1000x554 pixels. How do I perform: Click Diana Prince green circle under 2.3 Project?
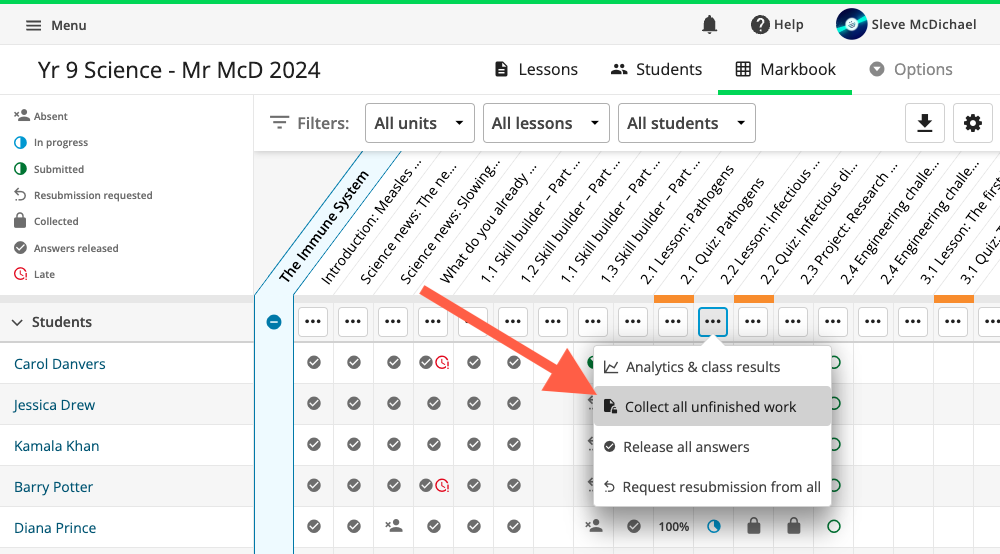point(834,527)
